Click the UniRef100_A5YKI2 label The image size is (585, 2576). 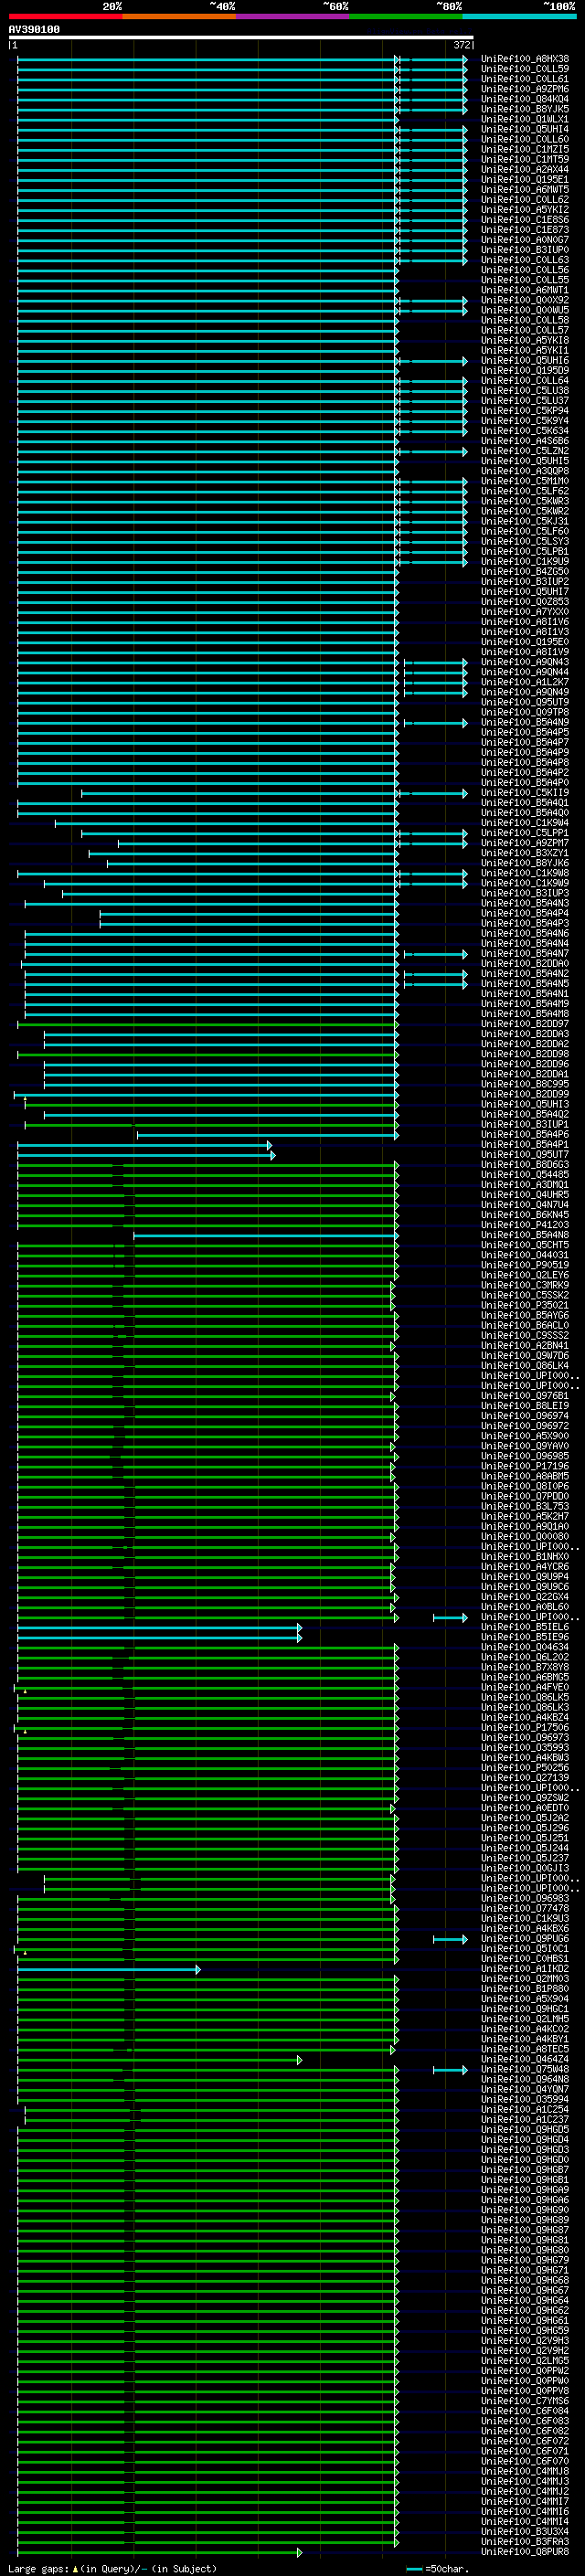[x=525, y=210]
